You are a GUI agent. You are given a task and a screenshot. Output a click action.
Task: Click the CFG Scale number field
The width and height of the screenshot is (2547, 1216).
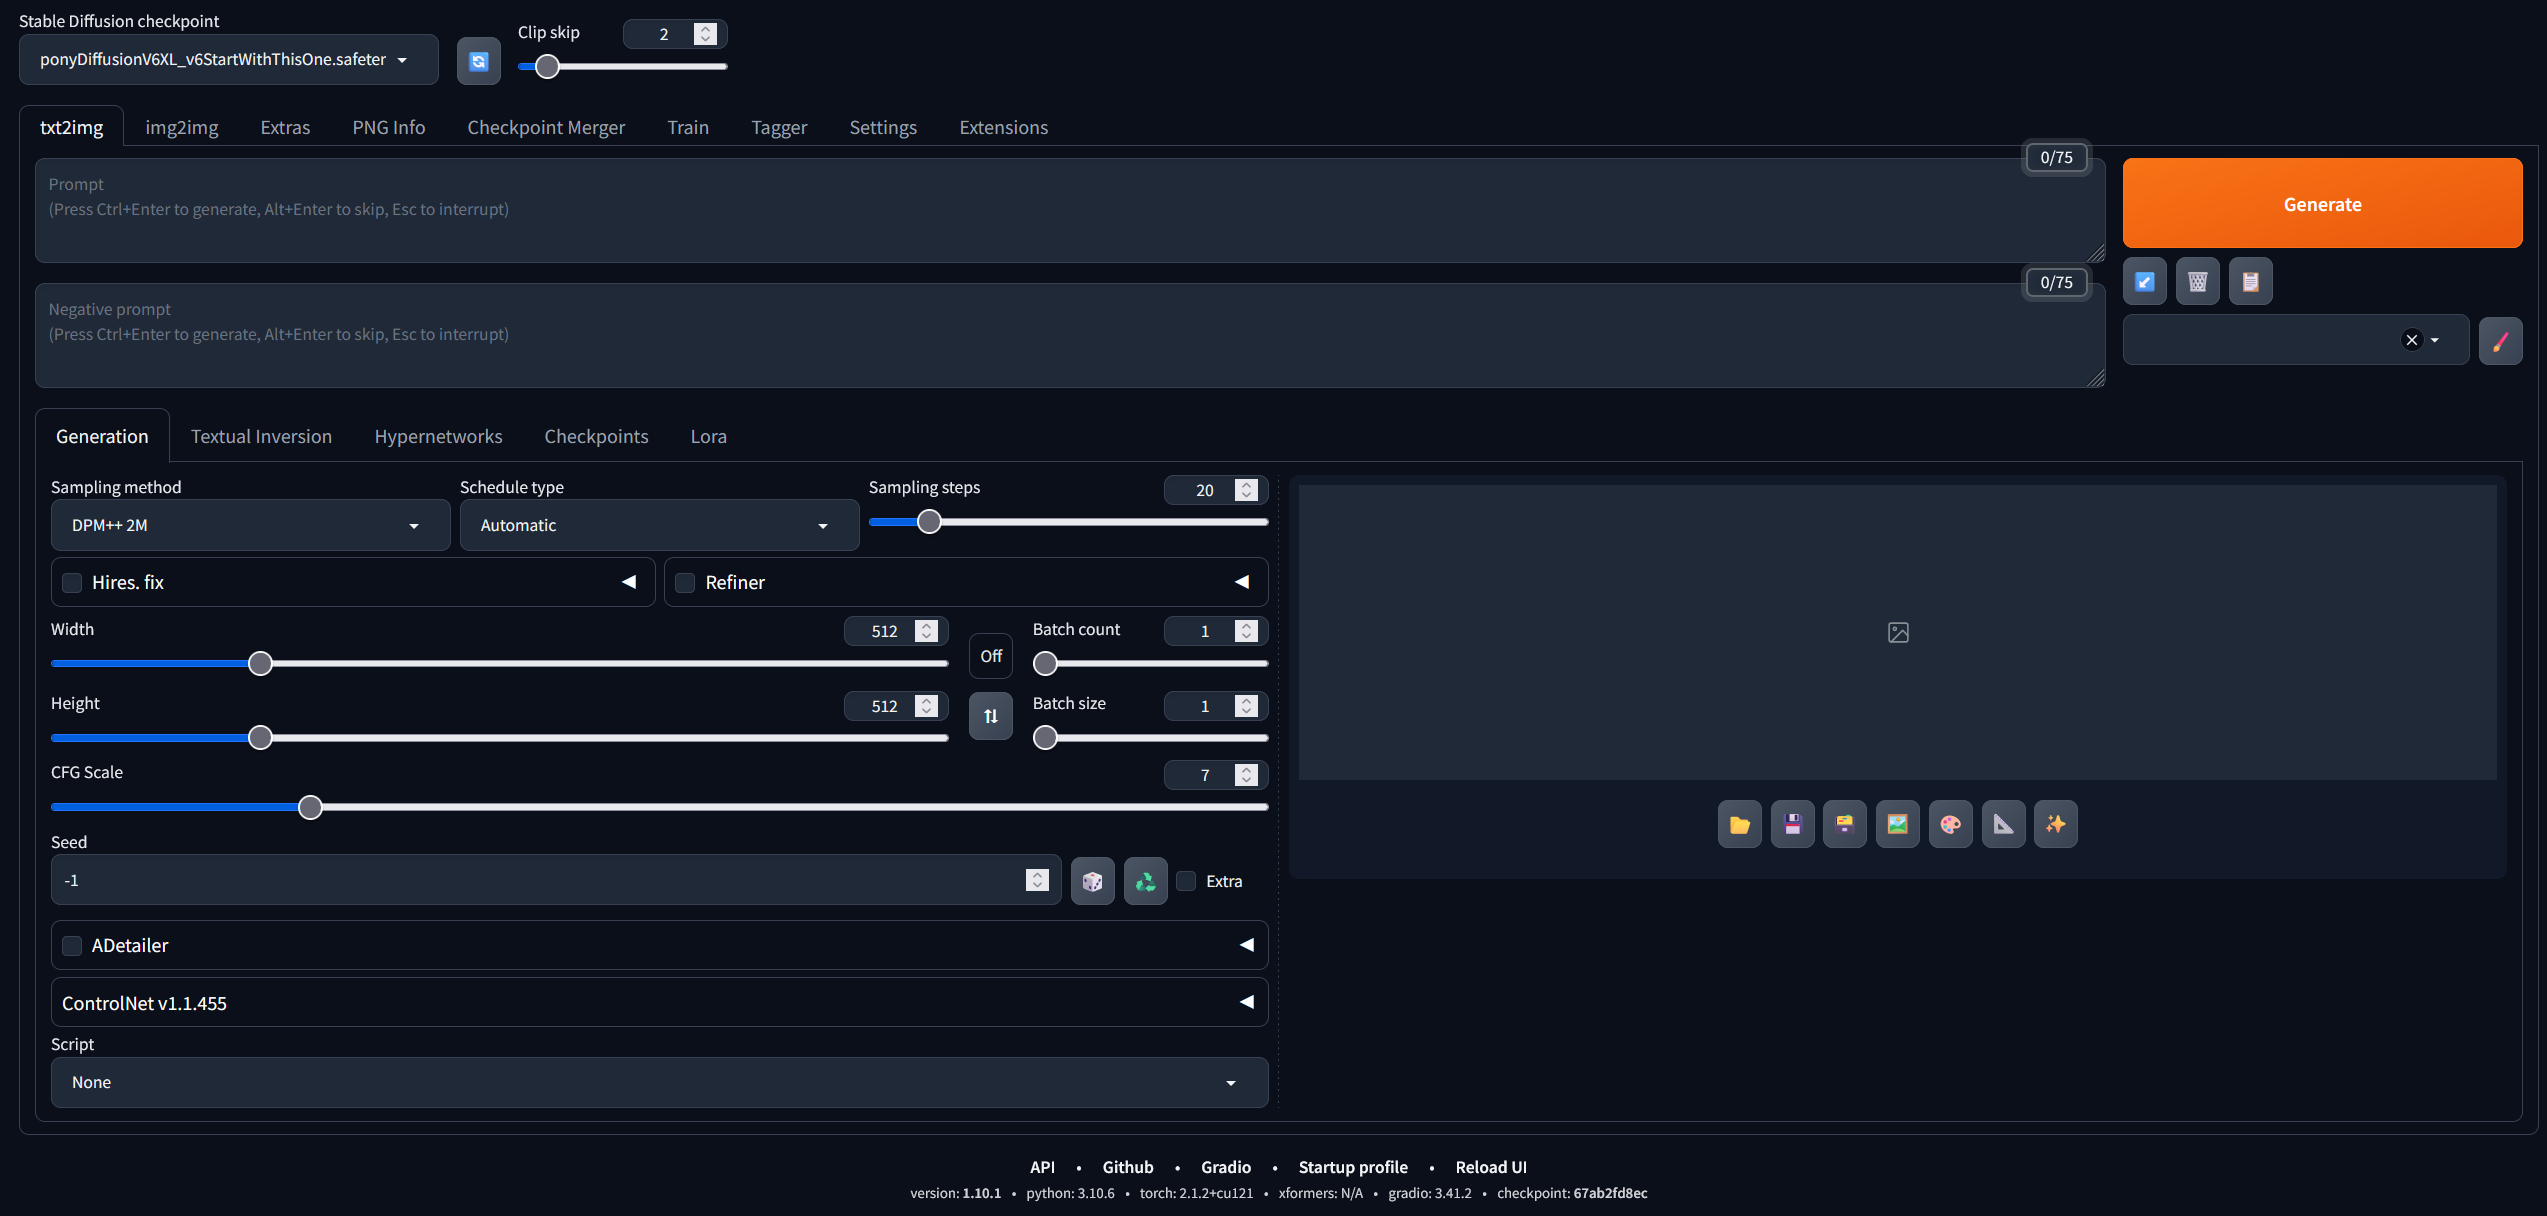(x=1215, y=775)
